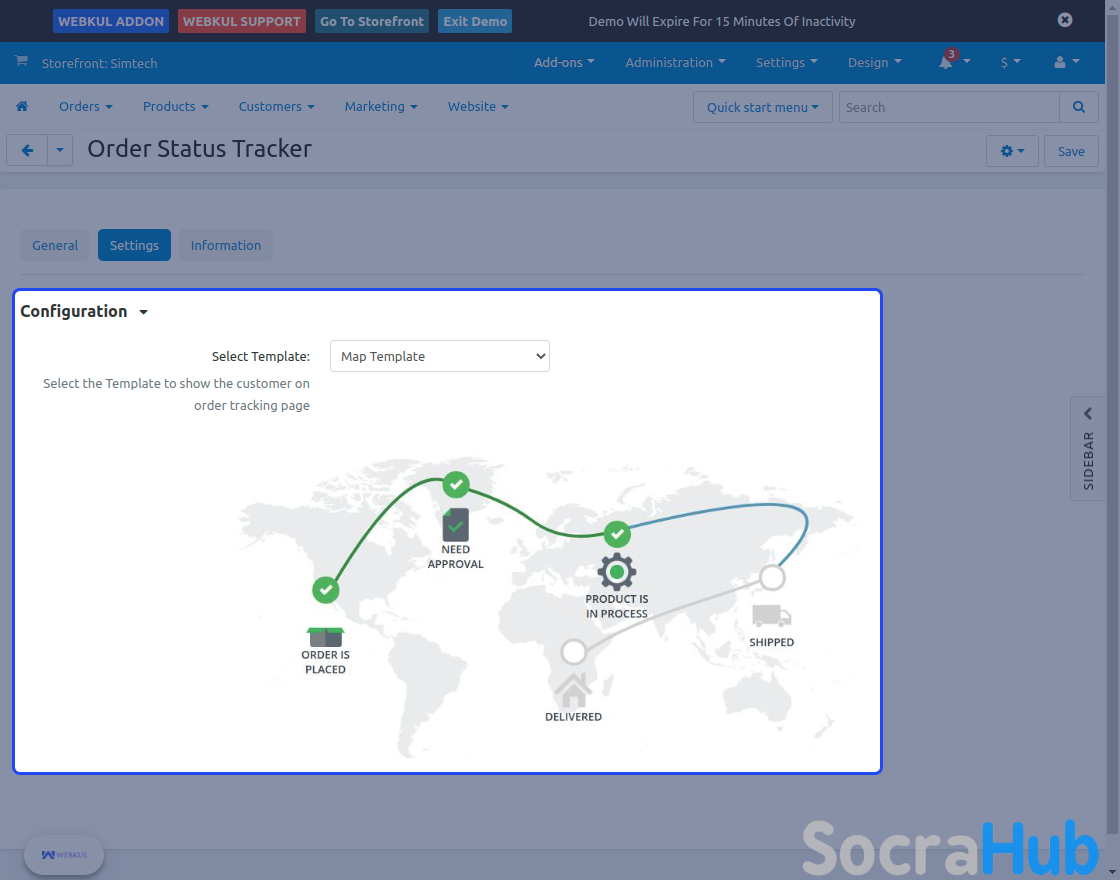Open the gear actions menu

pos(1012,151)
